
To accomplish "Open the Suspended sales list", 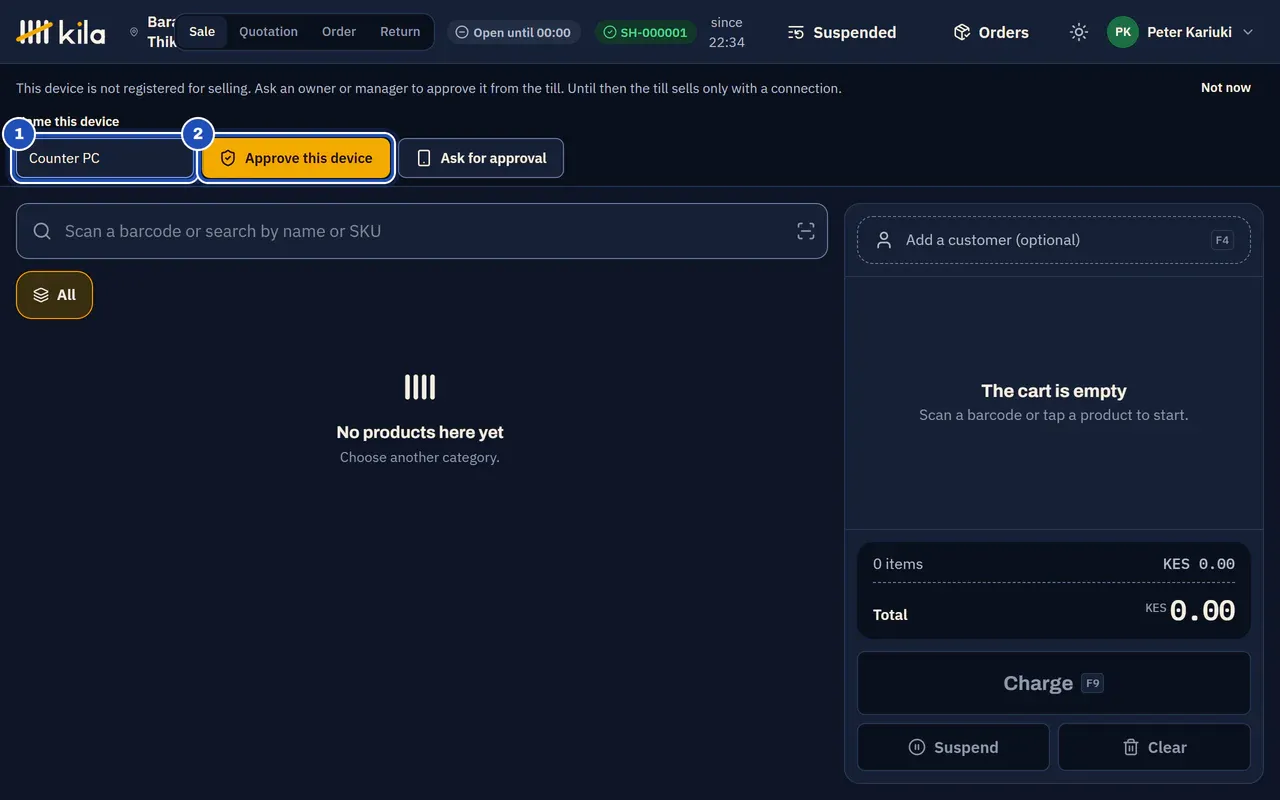I will pos(842,32).
